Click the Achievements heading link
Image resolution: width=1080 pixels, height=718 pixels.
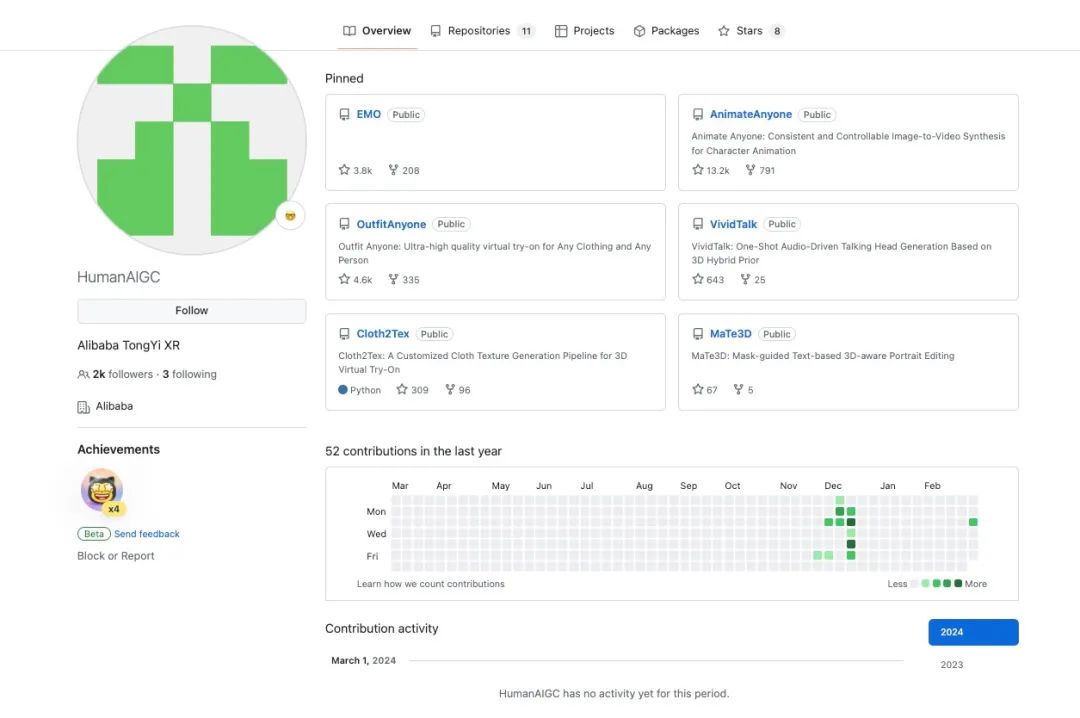118,449
